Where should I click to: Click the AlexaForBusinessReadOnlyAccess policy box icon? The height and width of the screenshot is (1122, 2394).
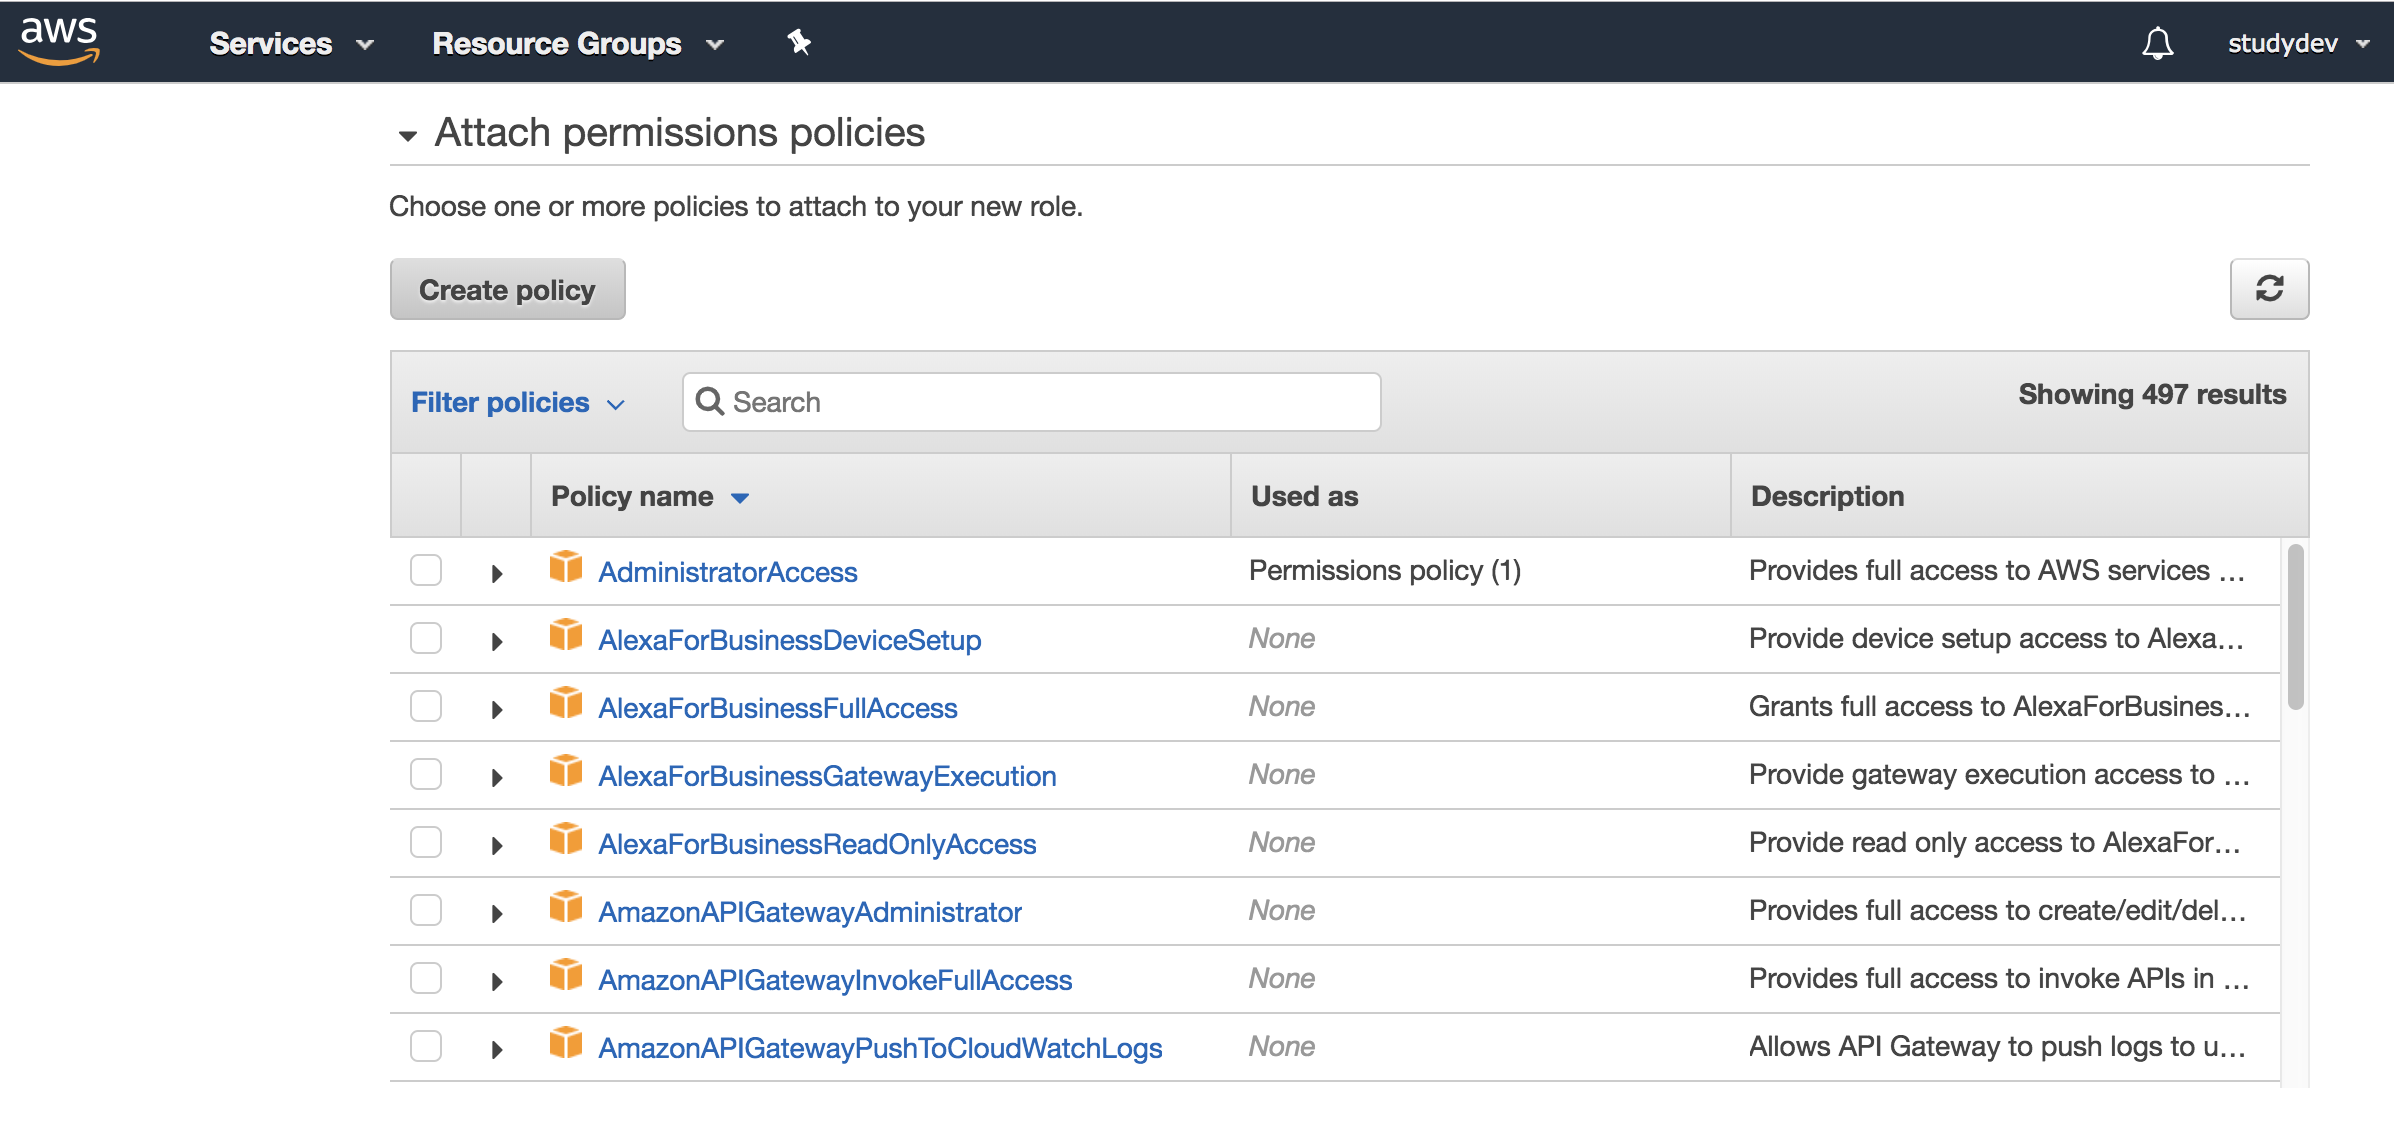pyautogui.click(x=566, y=839)
